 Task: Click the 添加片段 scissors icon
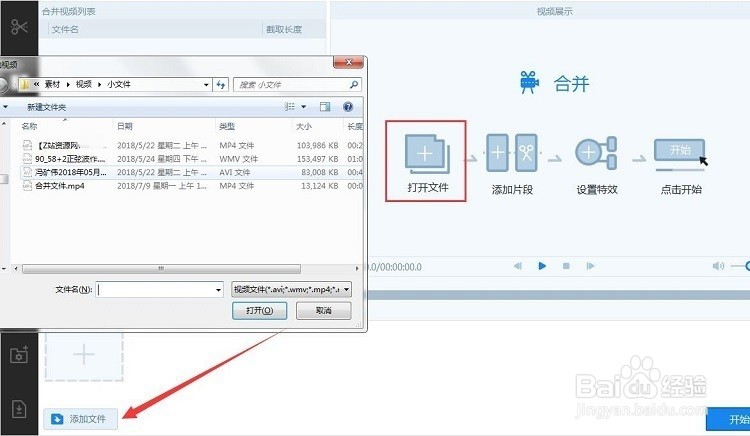526,153
